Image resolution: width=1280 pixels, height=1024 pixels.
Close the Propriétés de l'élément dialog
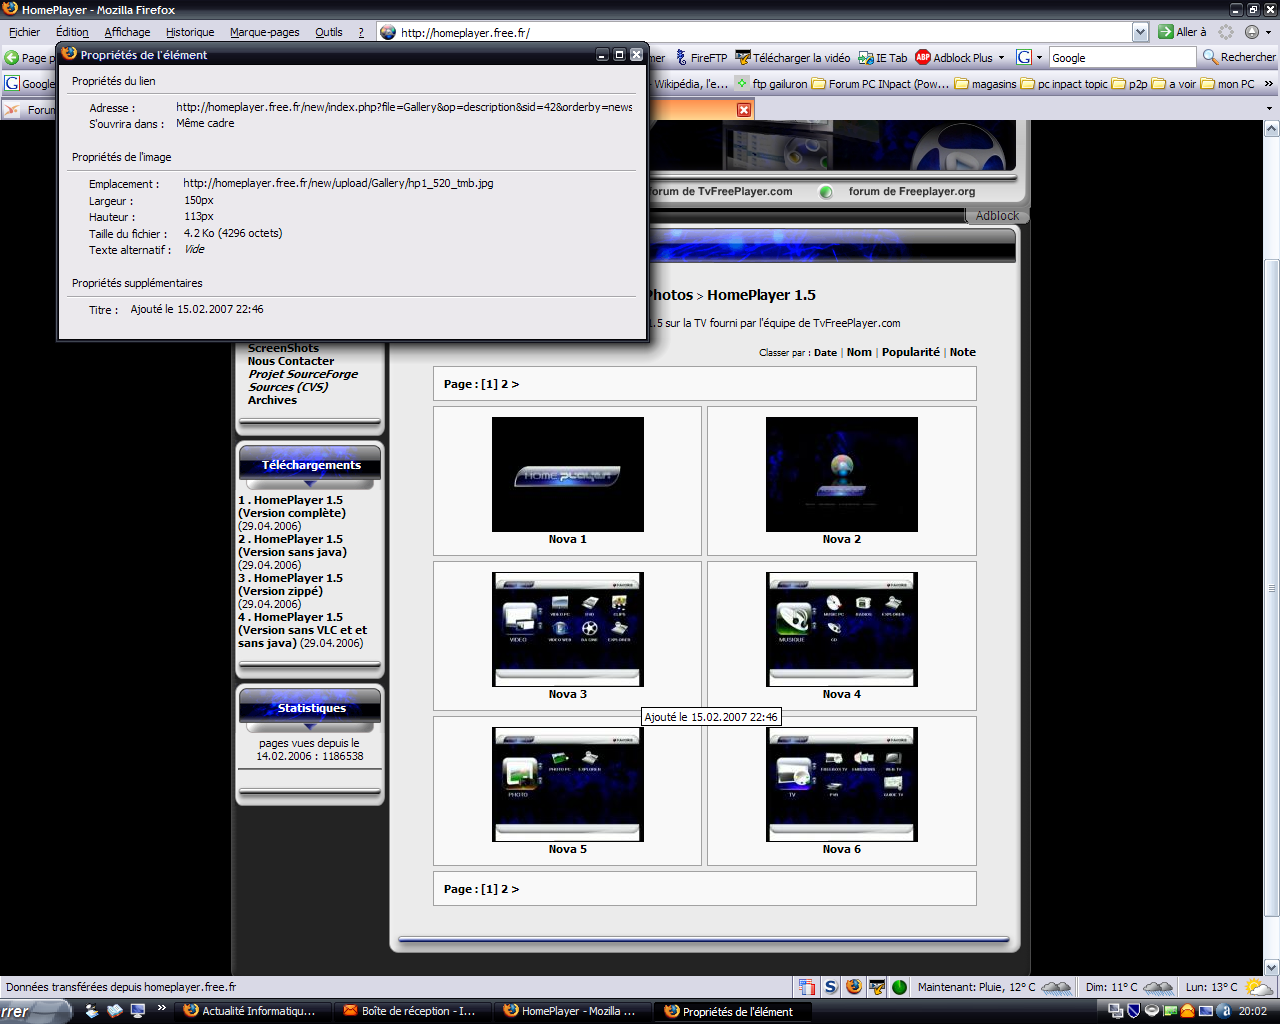click(x=636, y=55)
